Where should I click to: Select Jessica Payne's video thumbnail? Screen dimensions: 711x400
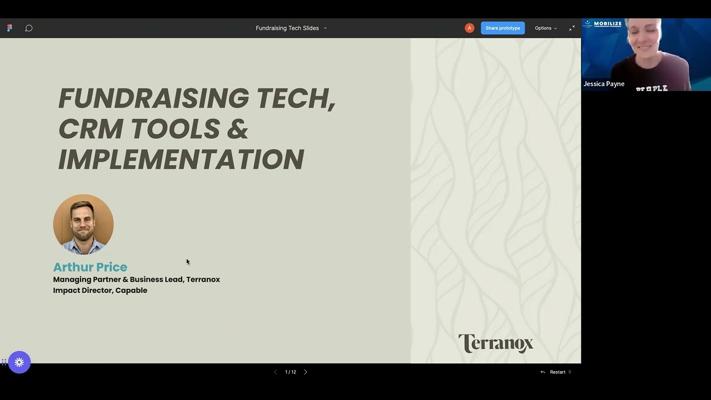pyautogui.click(x=645, y=55)
